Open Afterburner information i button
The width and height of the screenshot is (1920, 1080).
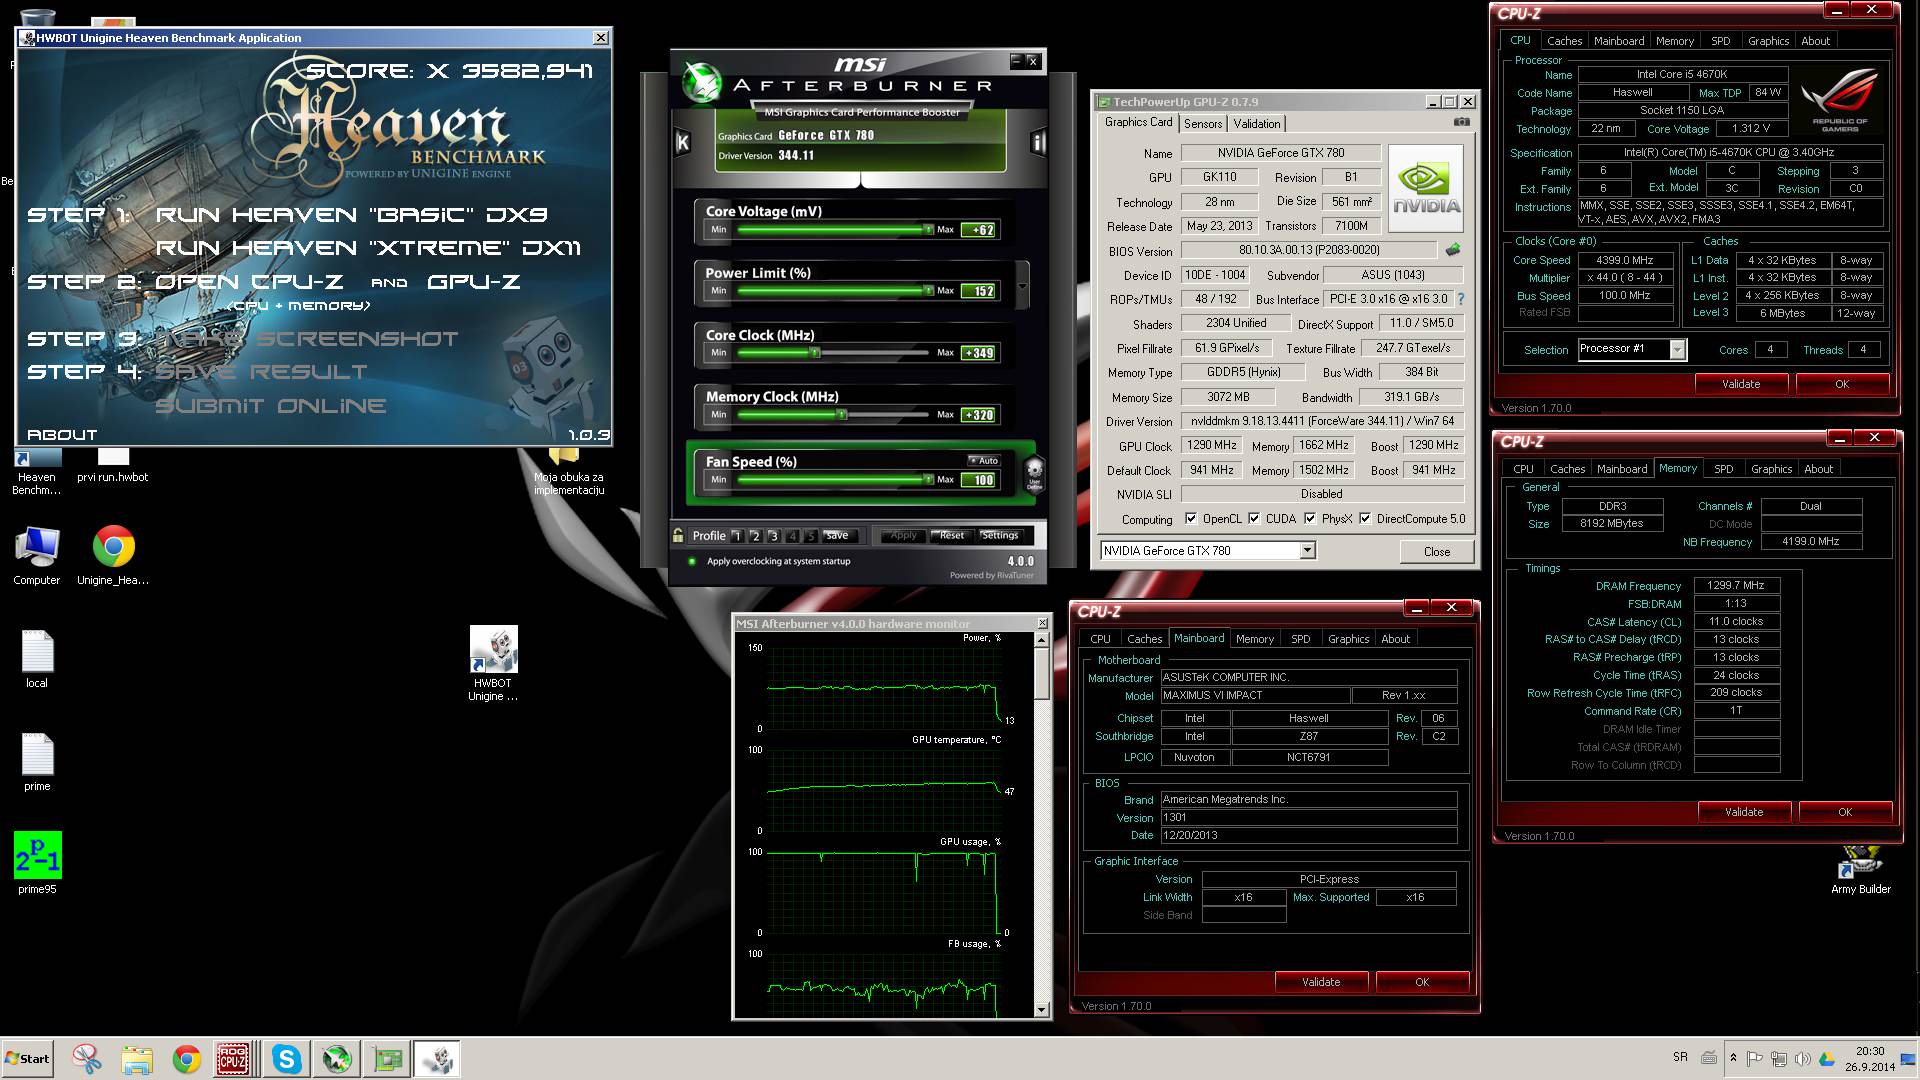(1038, 143)
